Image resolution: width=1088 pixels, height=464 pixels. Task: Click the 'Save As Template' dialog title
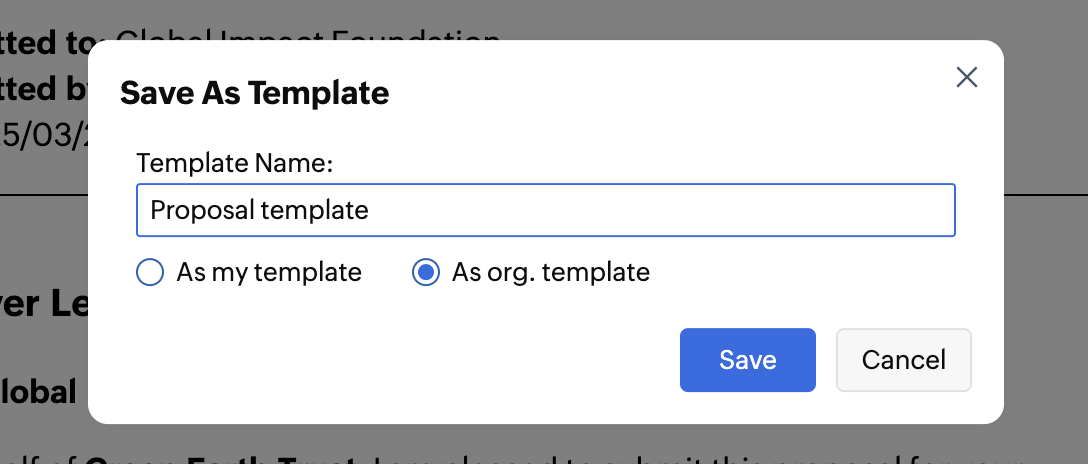click(x=254, y=93)
